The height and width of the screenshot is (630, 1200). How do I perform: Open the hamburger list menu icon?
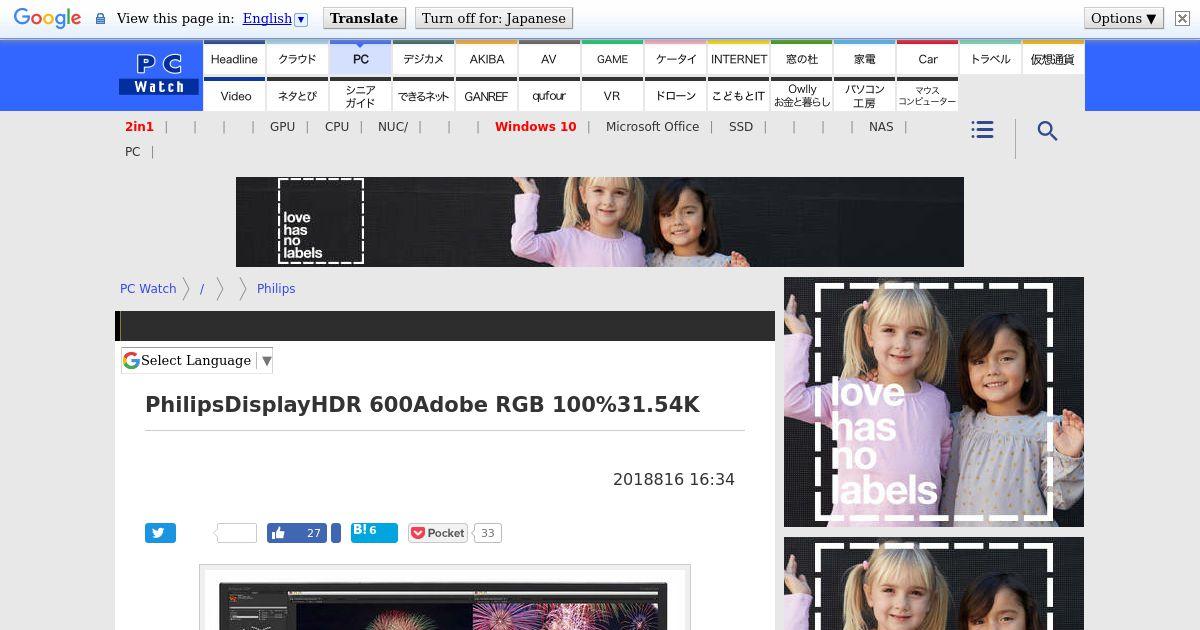[x=982, y=130]
